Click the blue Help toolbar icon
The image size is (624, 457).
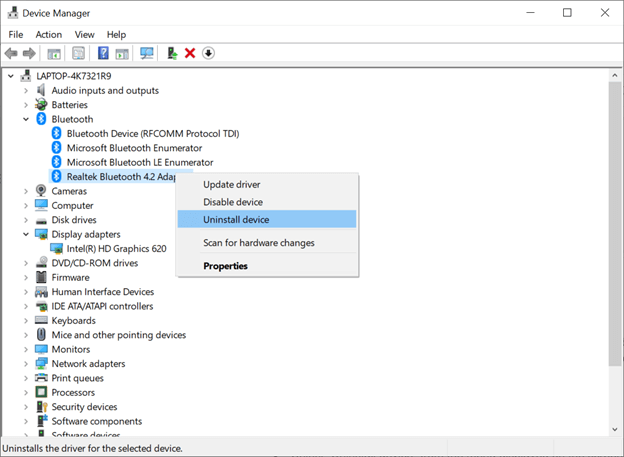(x=103, y=53)
